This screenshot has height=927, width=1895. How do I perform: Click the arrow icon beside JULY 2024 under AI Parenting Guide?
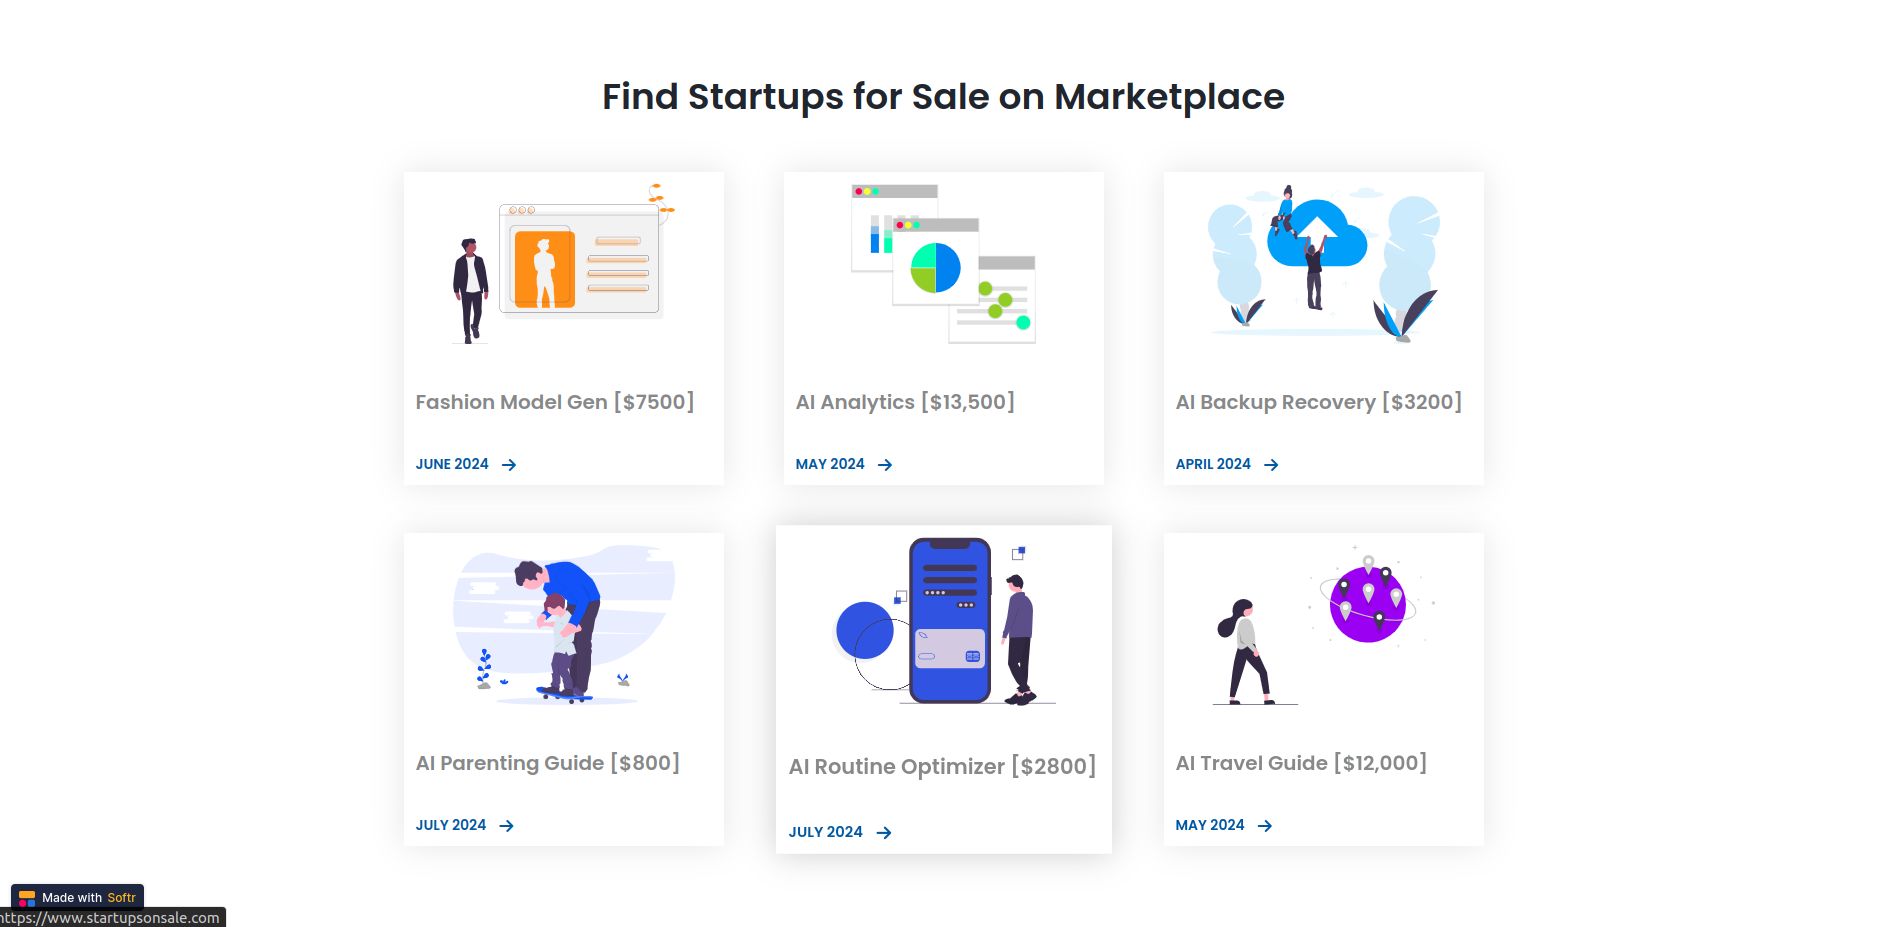click(x=509, y=825)
